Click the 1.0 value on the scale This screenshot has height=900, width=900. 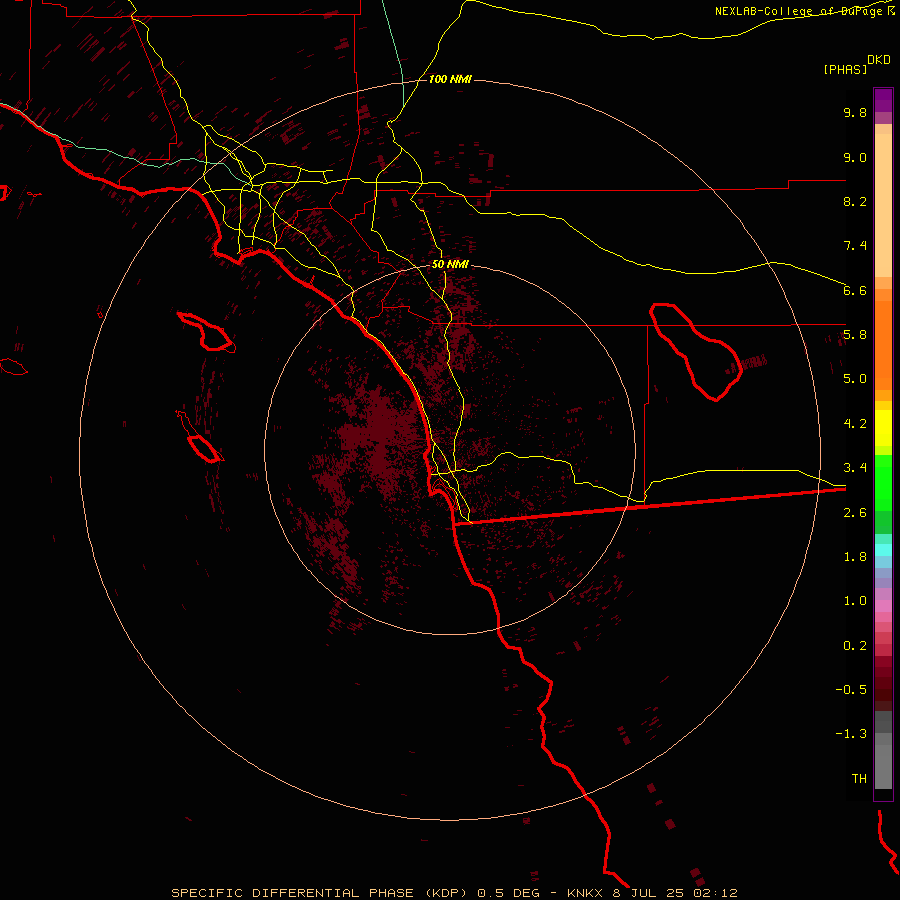(x=855, y=601)
